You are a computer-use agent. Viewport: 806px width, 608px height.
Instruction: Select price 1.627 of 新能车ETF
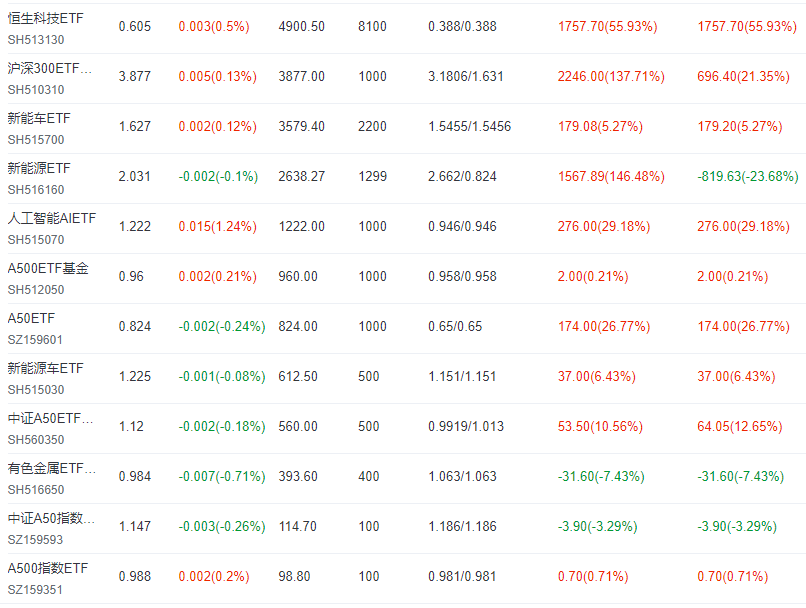135,126
